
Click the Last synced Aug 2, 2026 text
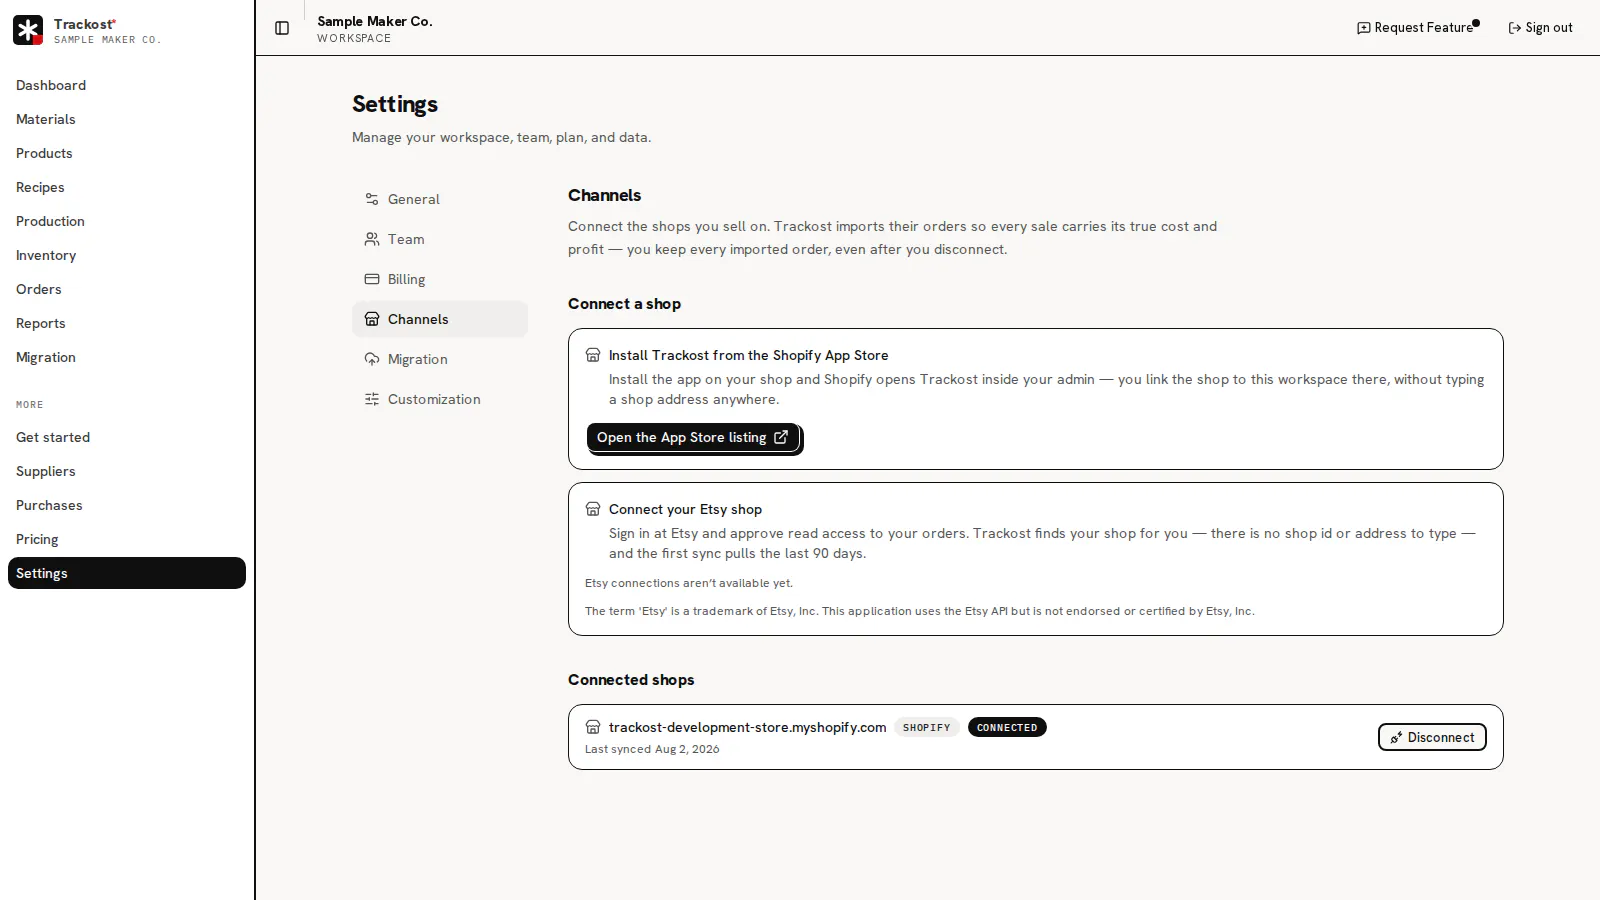[652, 749]
